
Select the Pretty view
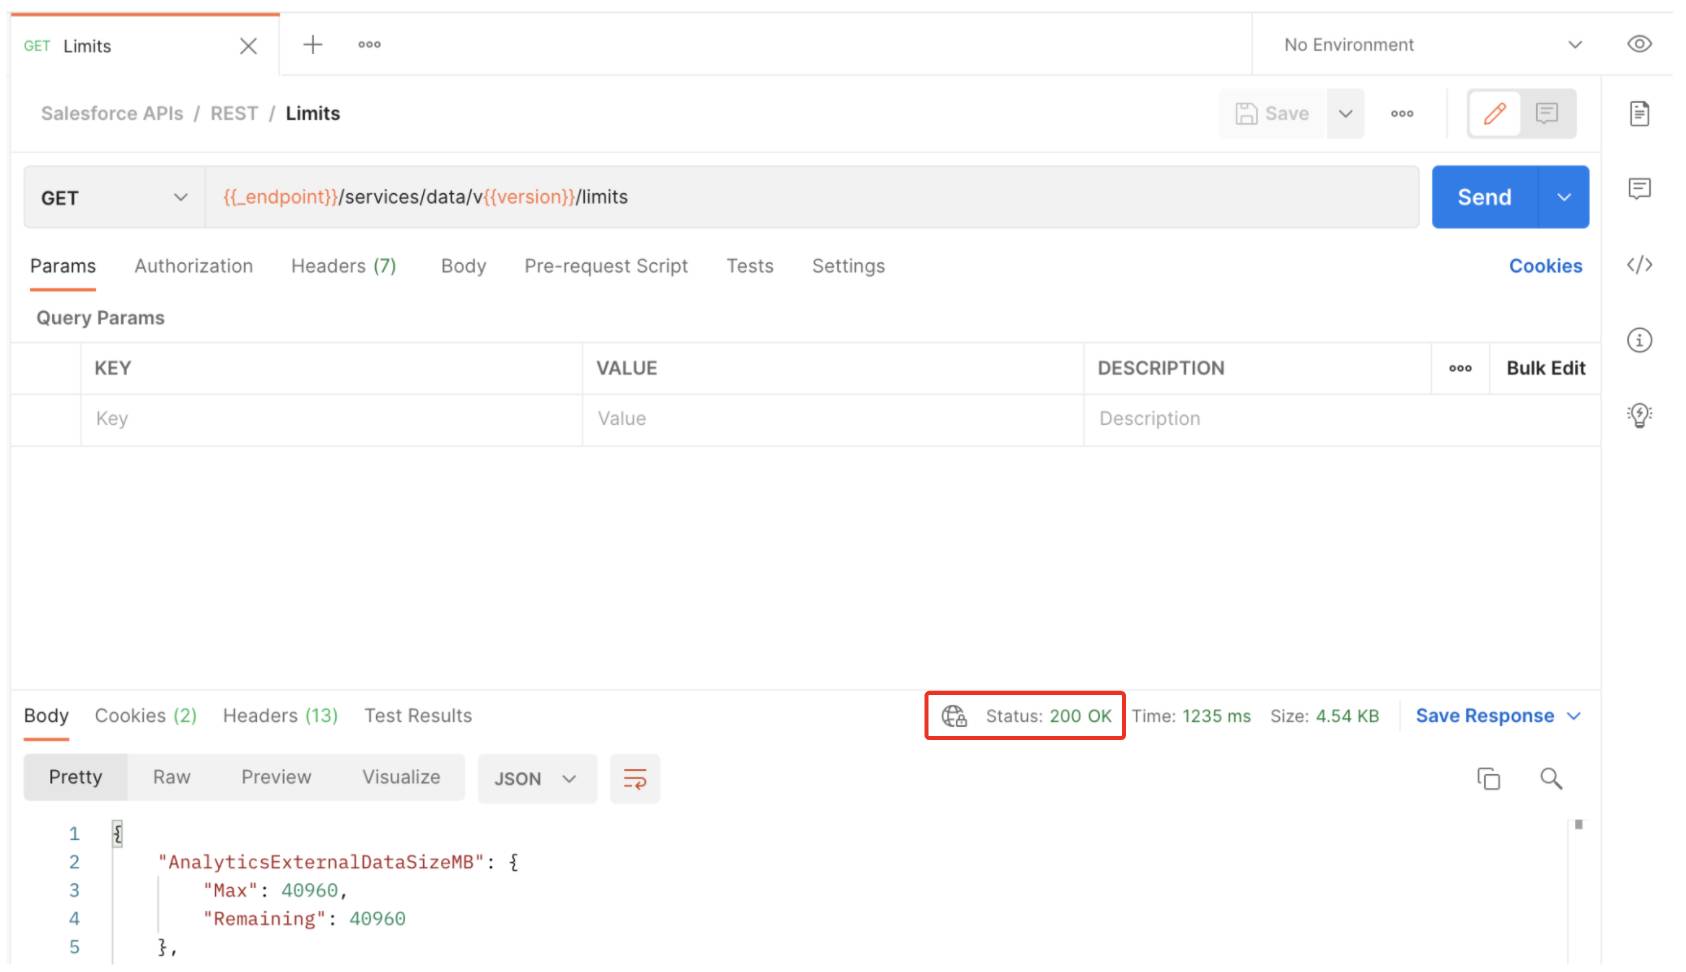coord(76,778)
